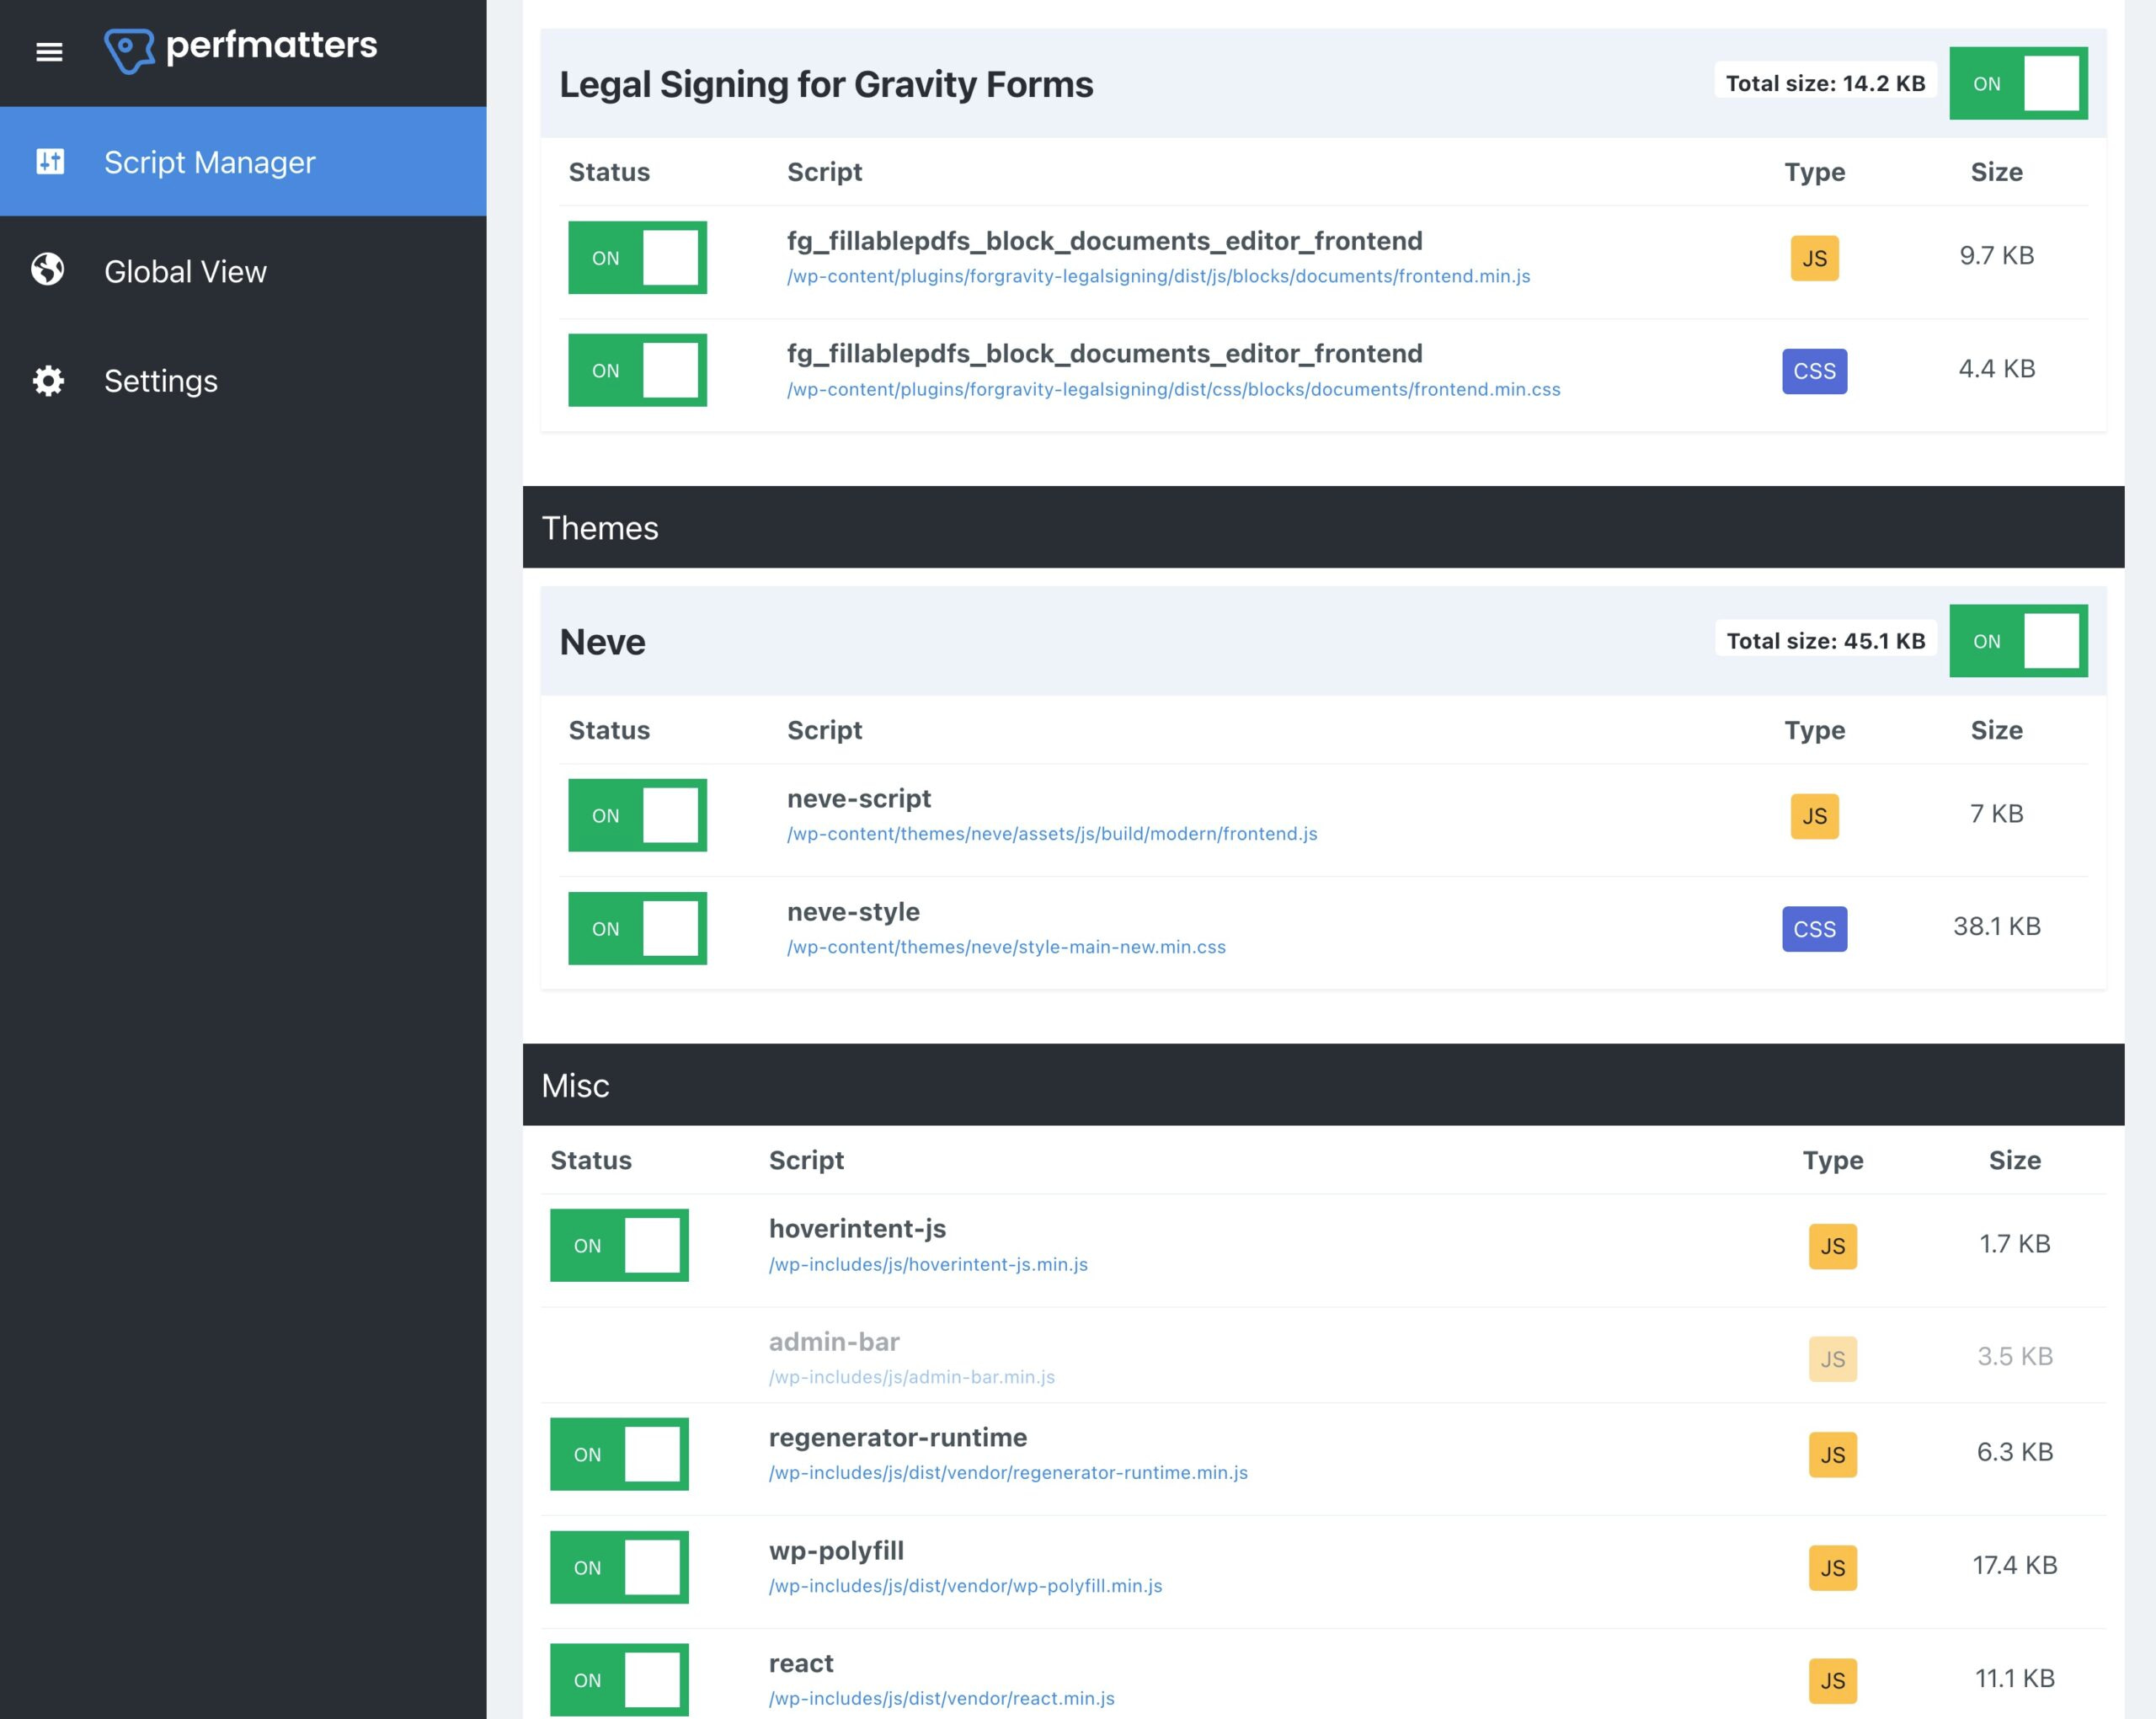Image resolution: width=2156 pixels, height=1719 pixels.
Task: Click the JS type badge for neve-script
Action: pyautogui.click(x=1814, y=815)
